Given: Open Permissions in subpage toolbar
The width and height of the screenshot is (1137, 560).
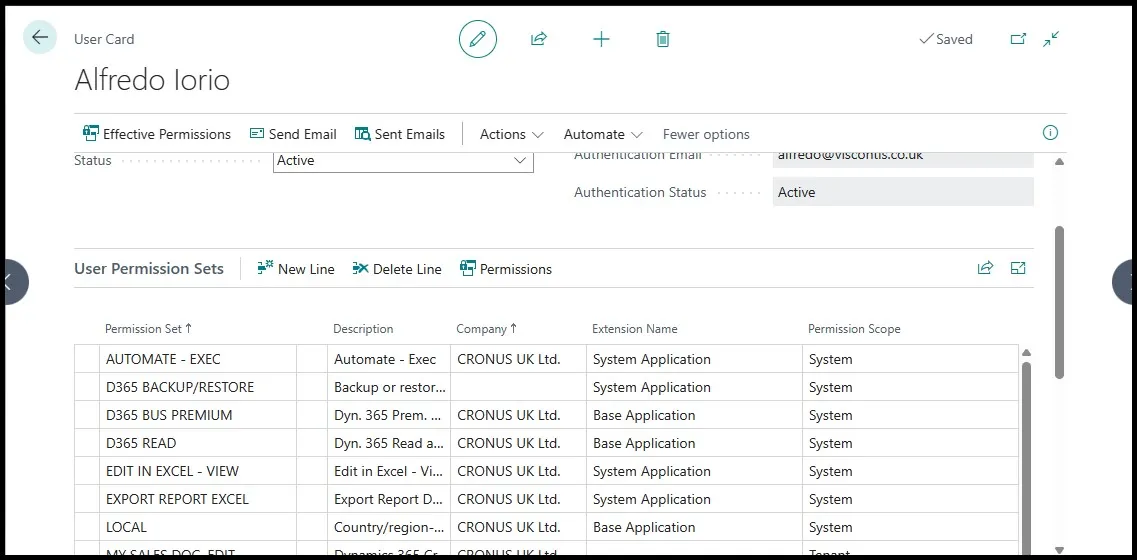Looking at the screenshot, I should 505,269.
